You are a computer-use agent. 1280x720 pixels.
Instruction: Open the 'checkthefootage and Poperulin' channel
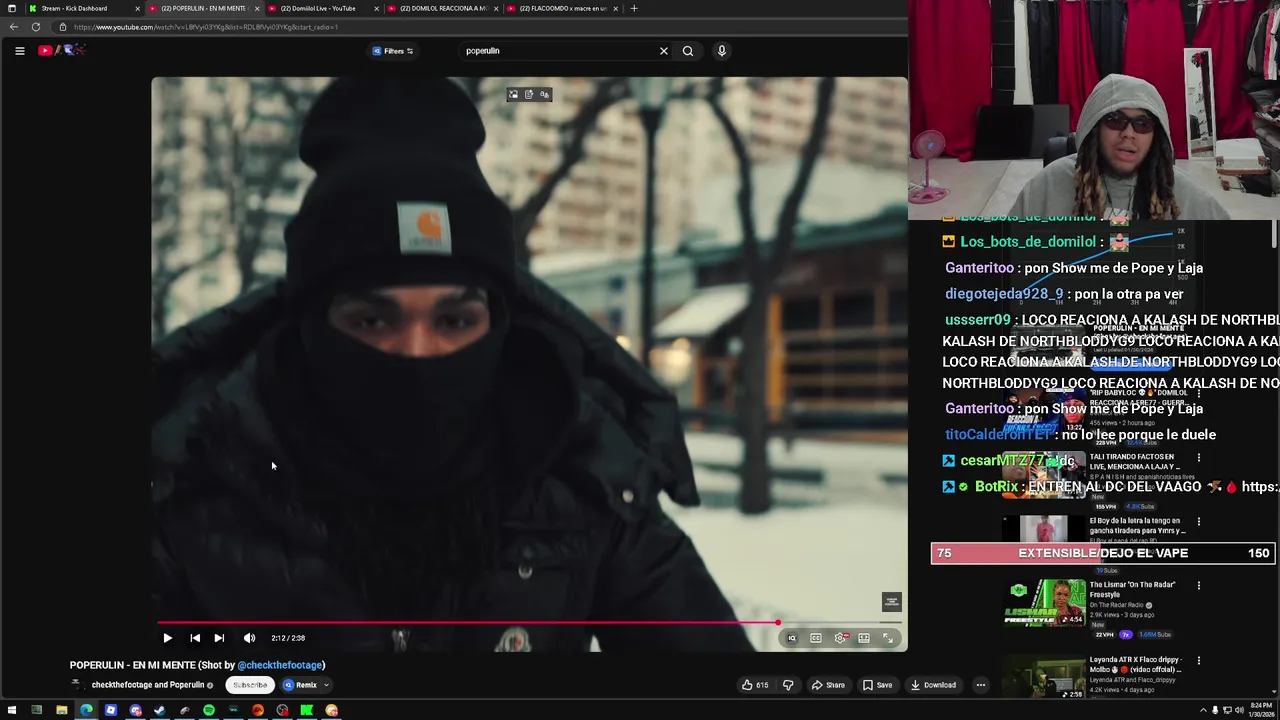coord(148,685)
